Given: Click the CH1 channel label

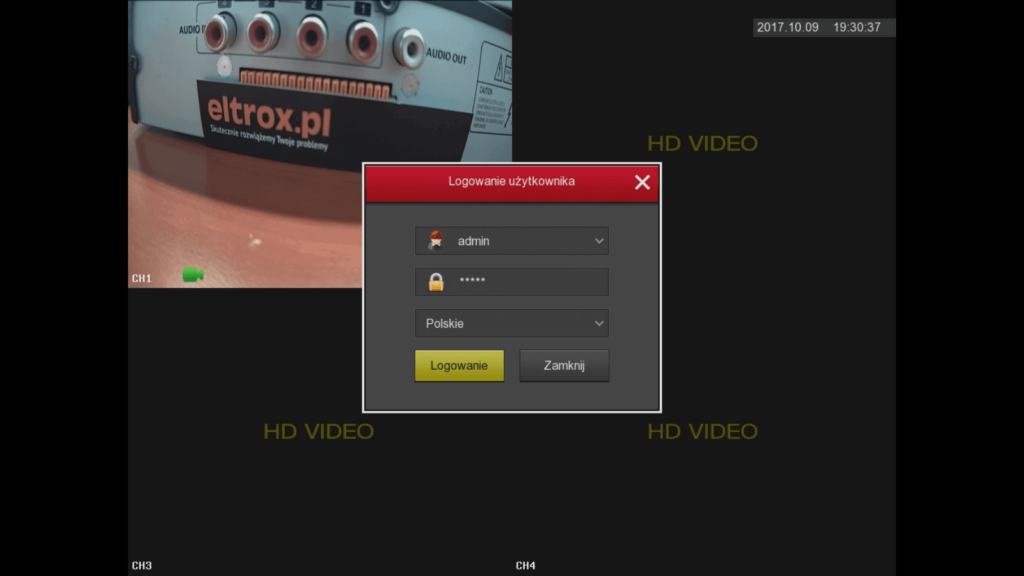Looking at the screenshot, I should click(142, 279).
